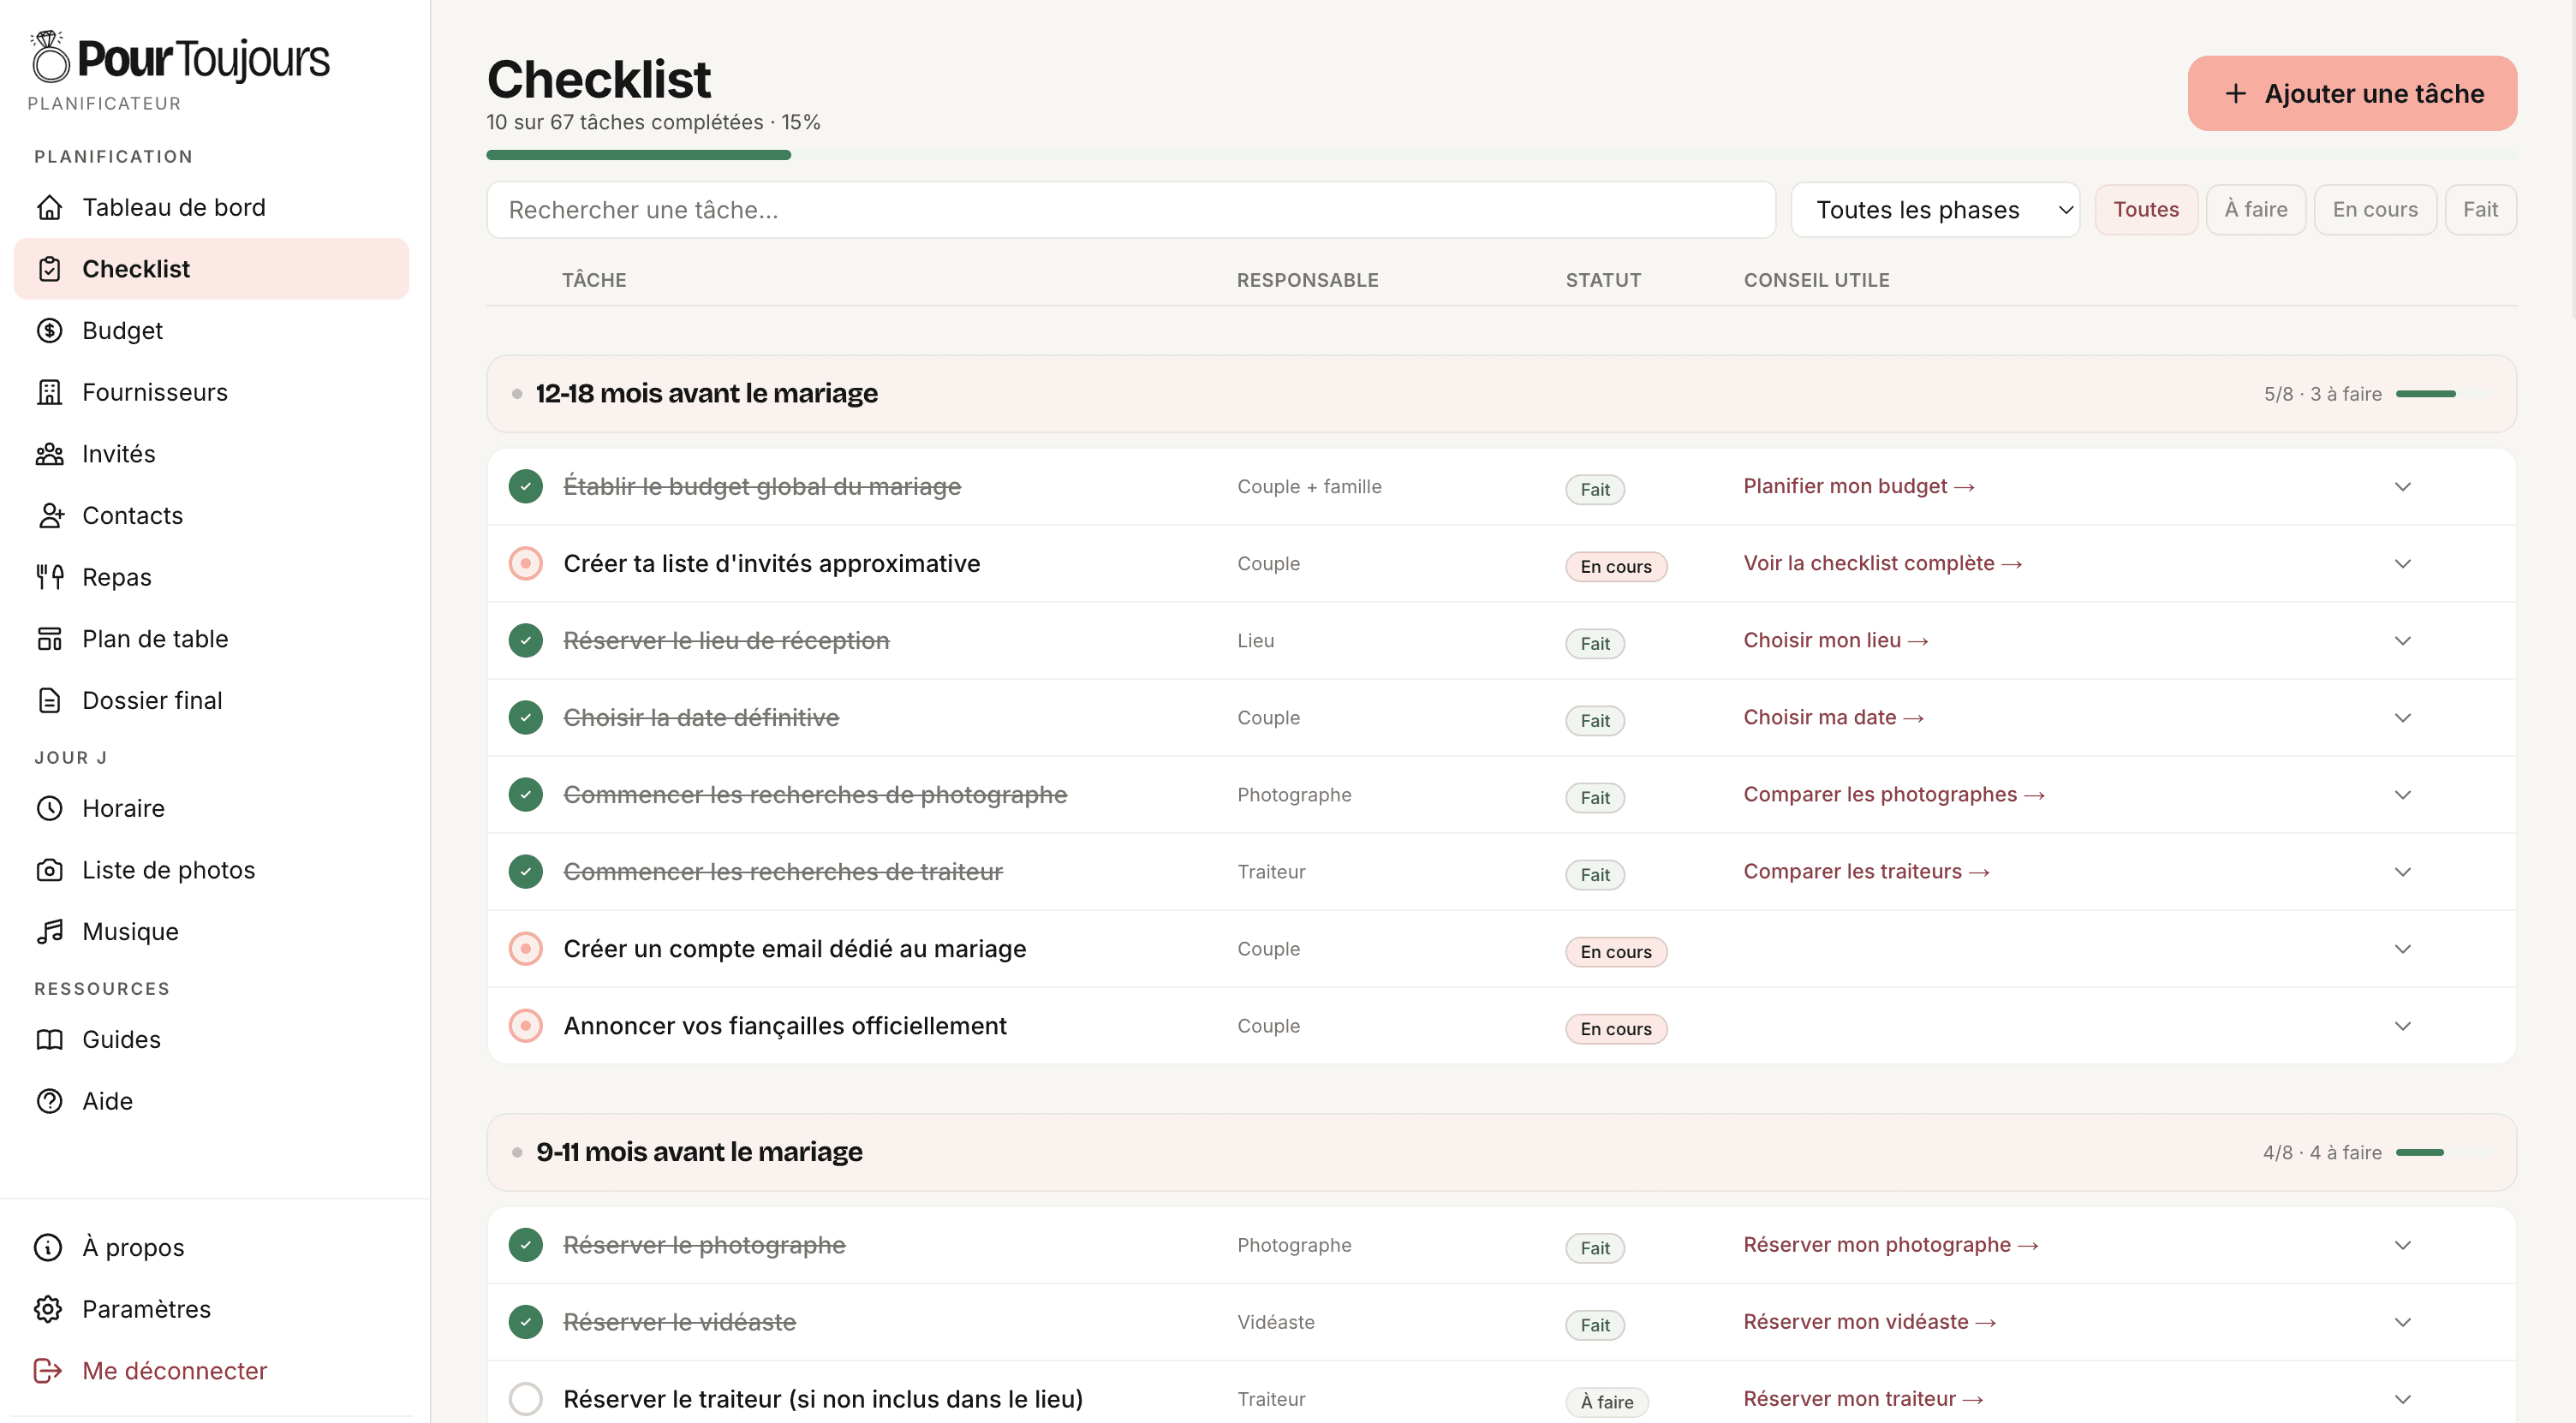Uncheck 'Réserver le vidéaste' task
The image size is (2576, 1423).
click(x=525, y=1322)
